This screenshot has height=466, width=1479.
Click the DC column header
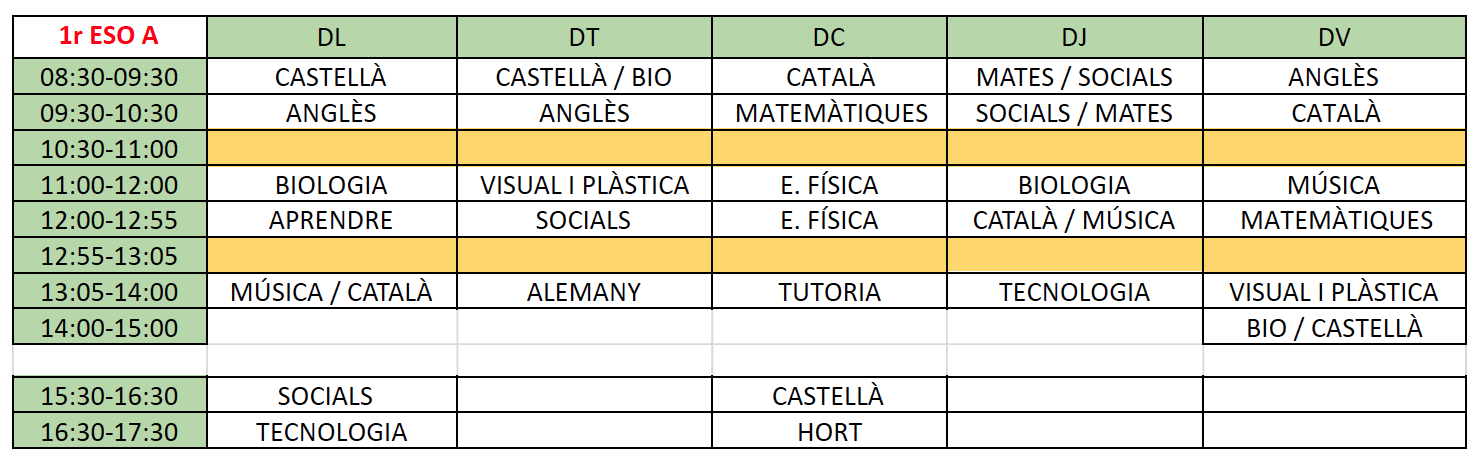pyautogui.click(x=829, y=38)
